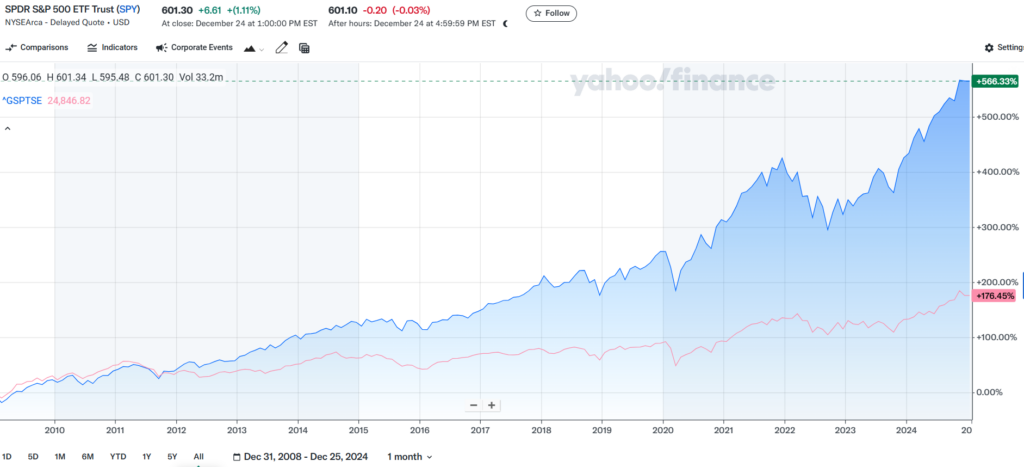Zoom in with the plus button
The image size is (1024, 467).
tap(492, 405)
